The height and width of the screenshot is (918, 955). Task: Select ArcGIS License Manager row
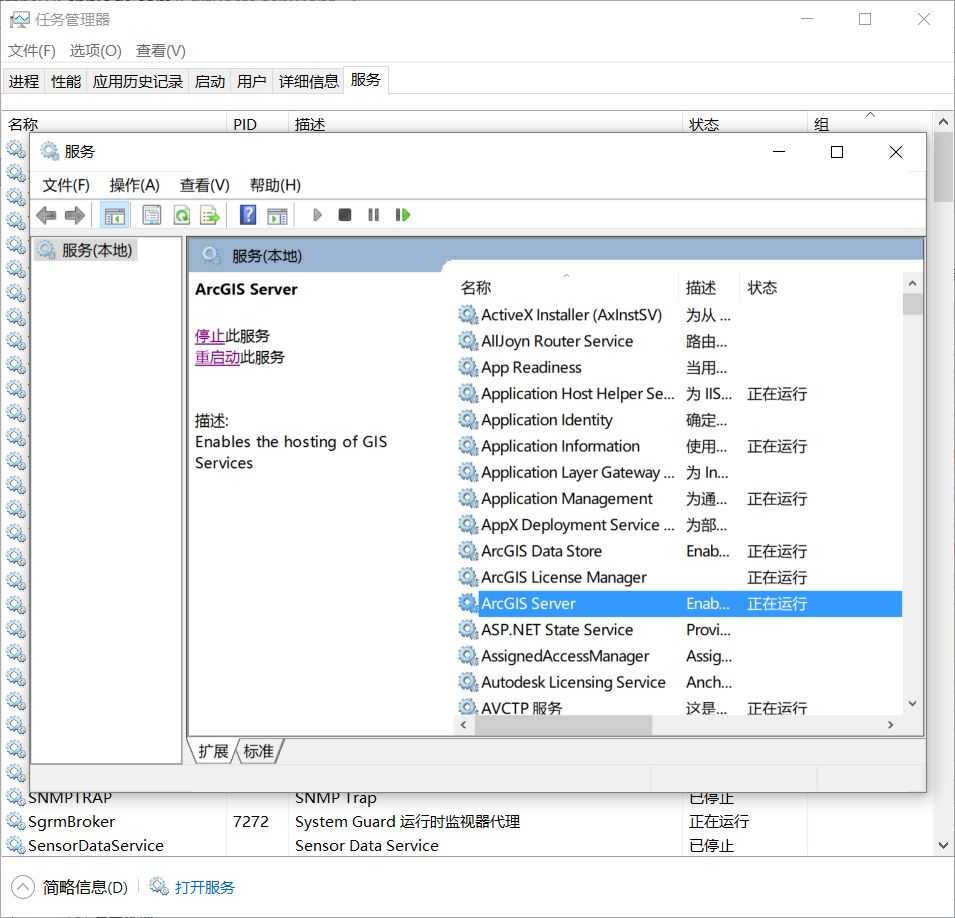click(x=678, y=577)
